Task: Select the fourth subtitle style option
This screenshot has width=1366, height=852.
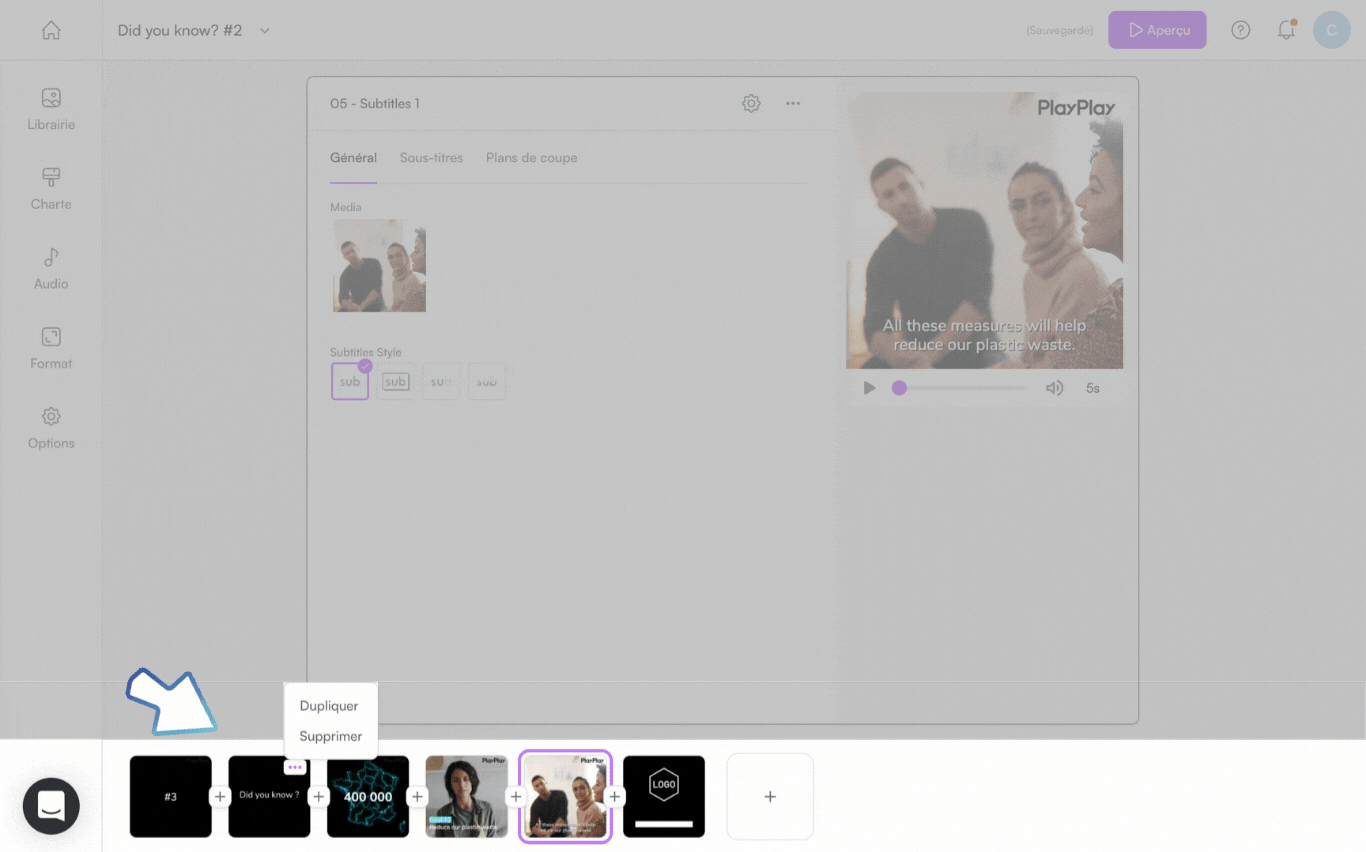Action: point(487,382)
